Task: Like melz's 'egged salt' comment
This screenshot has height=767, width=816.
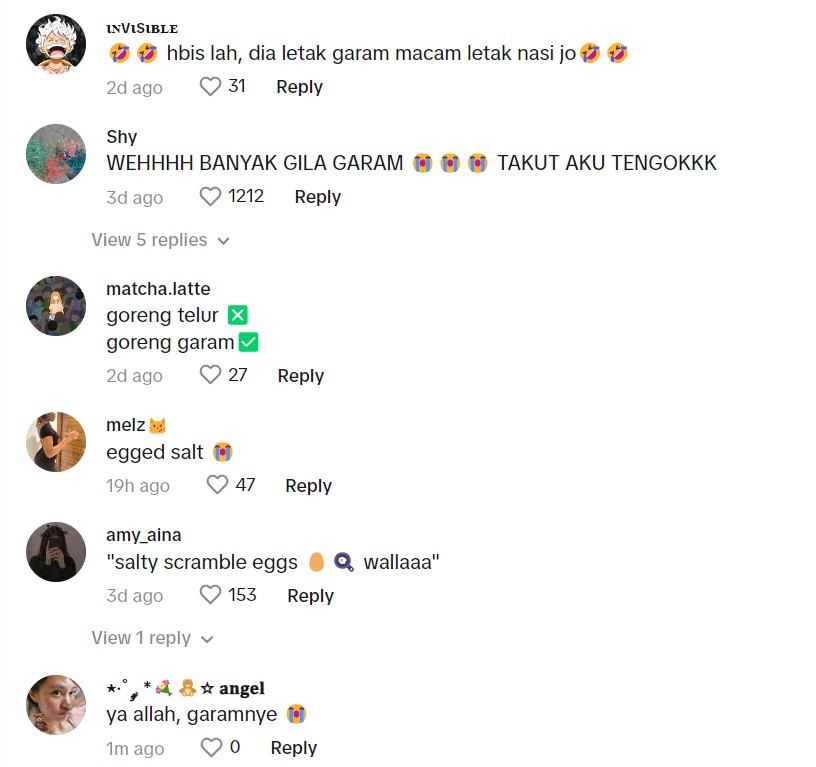Action: pyautogui.click(x=218, y=485)
